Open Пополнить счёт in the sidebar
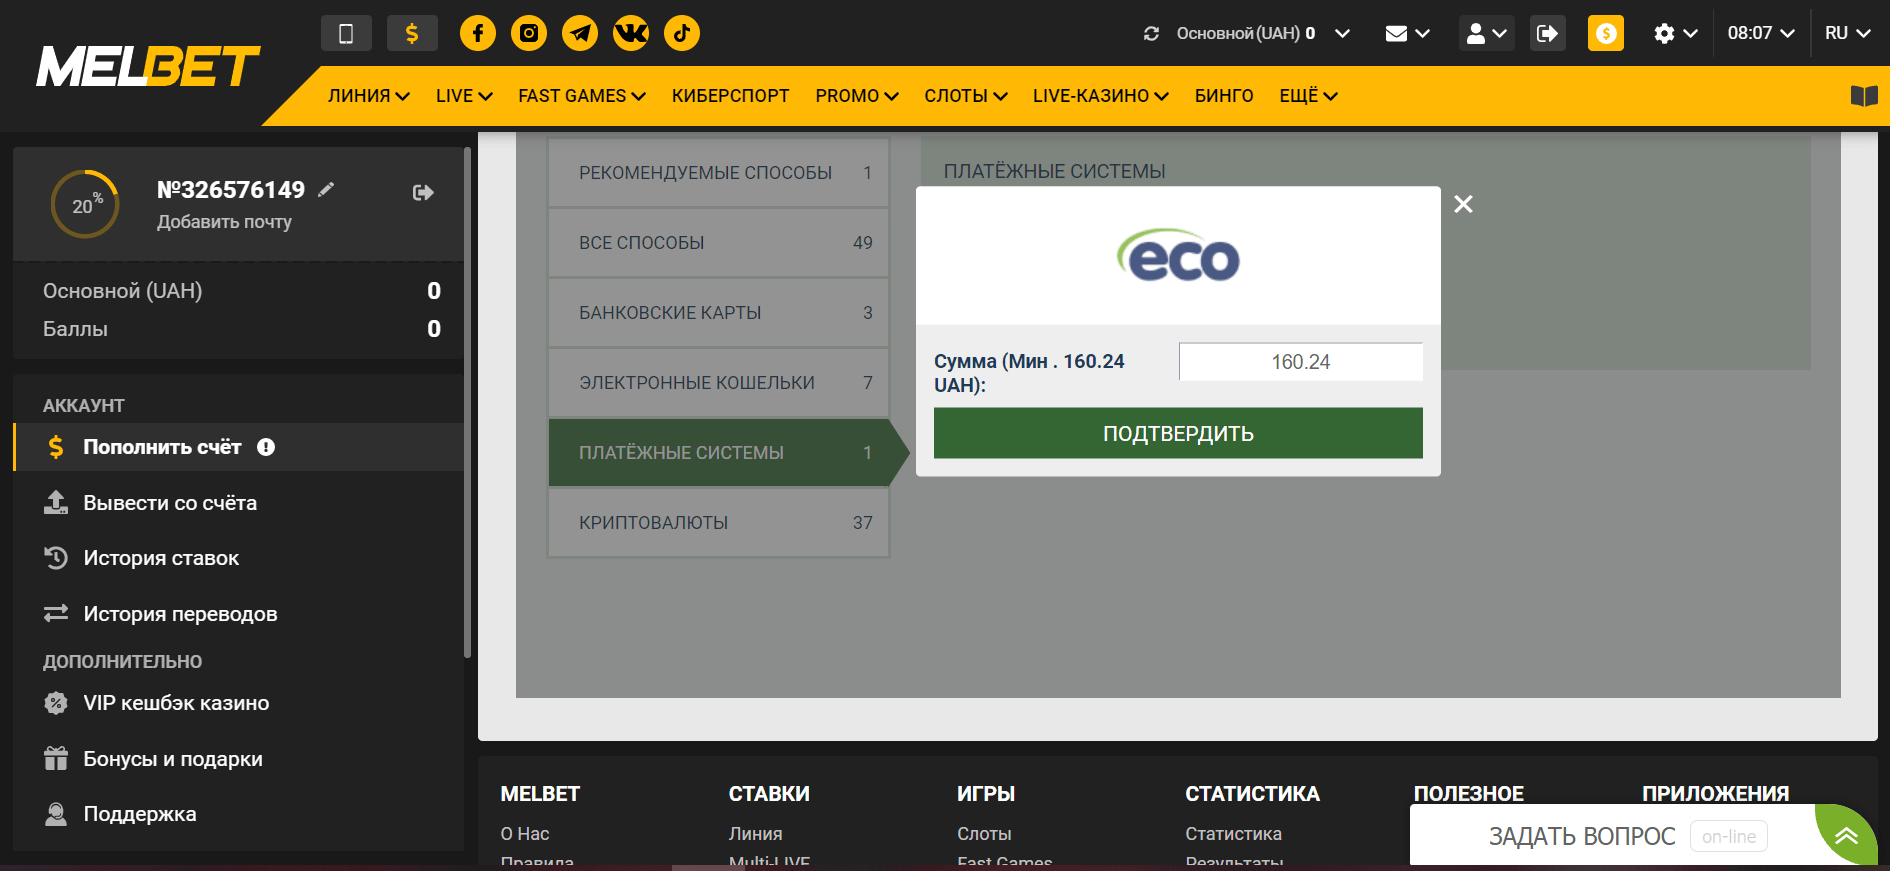 238,447
